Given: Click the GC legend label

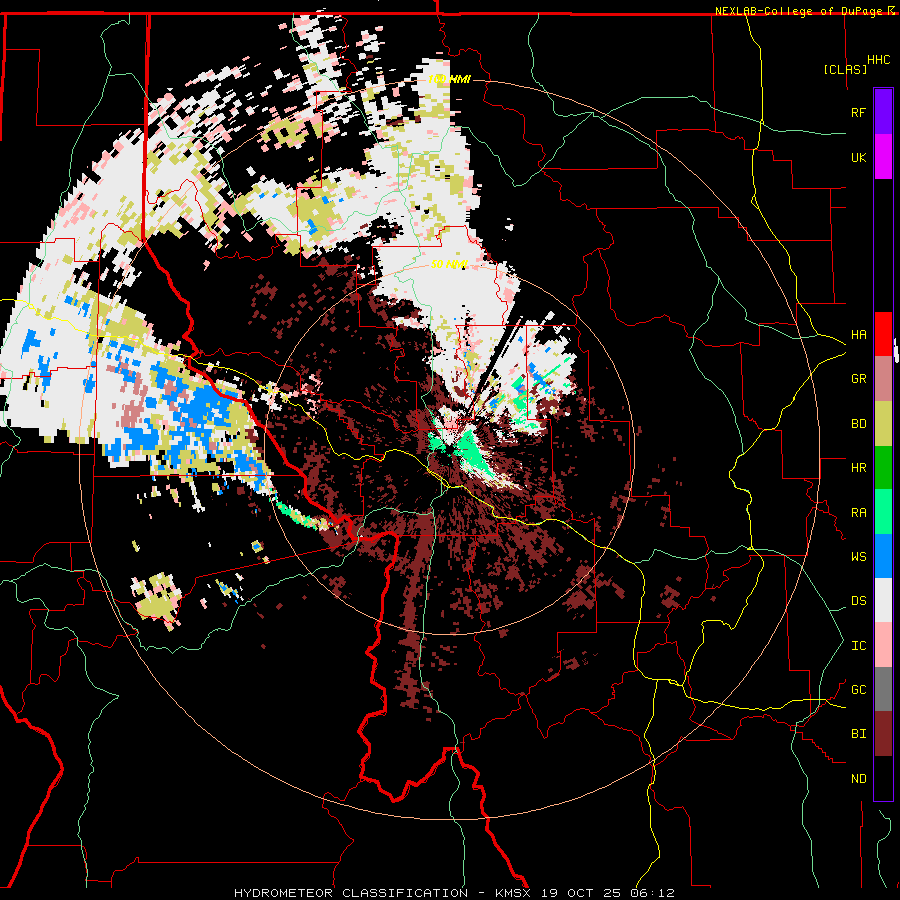Looking at the screenshot, I should 859,690.
